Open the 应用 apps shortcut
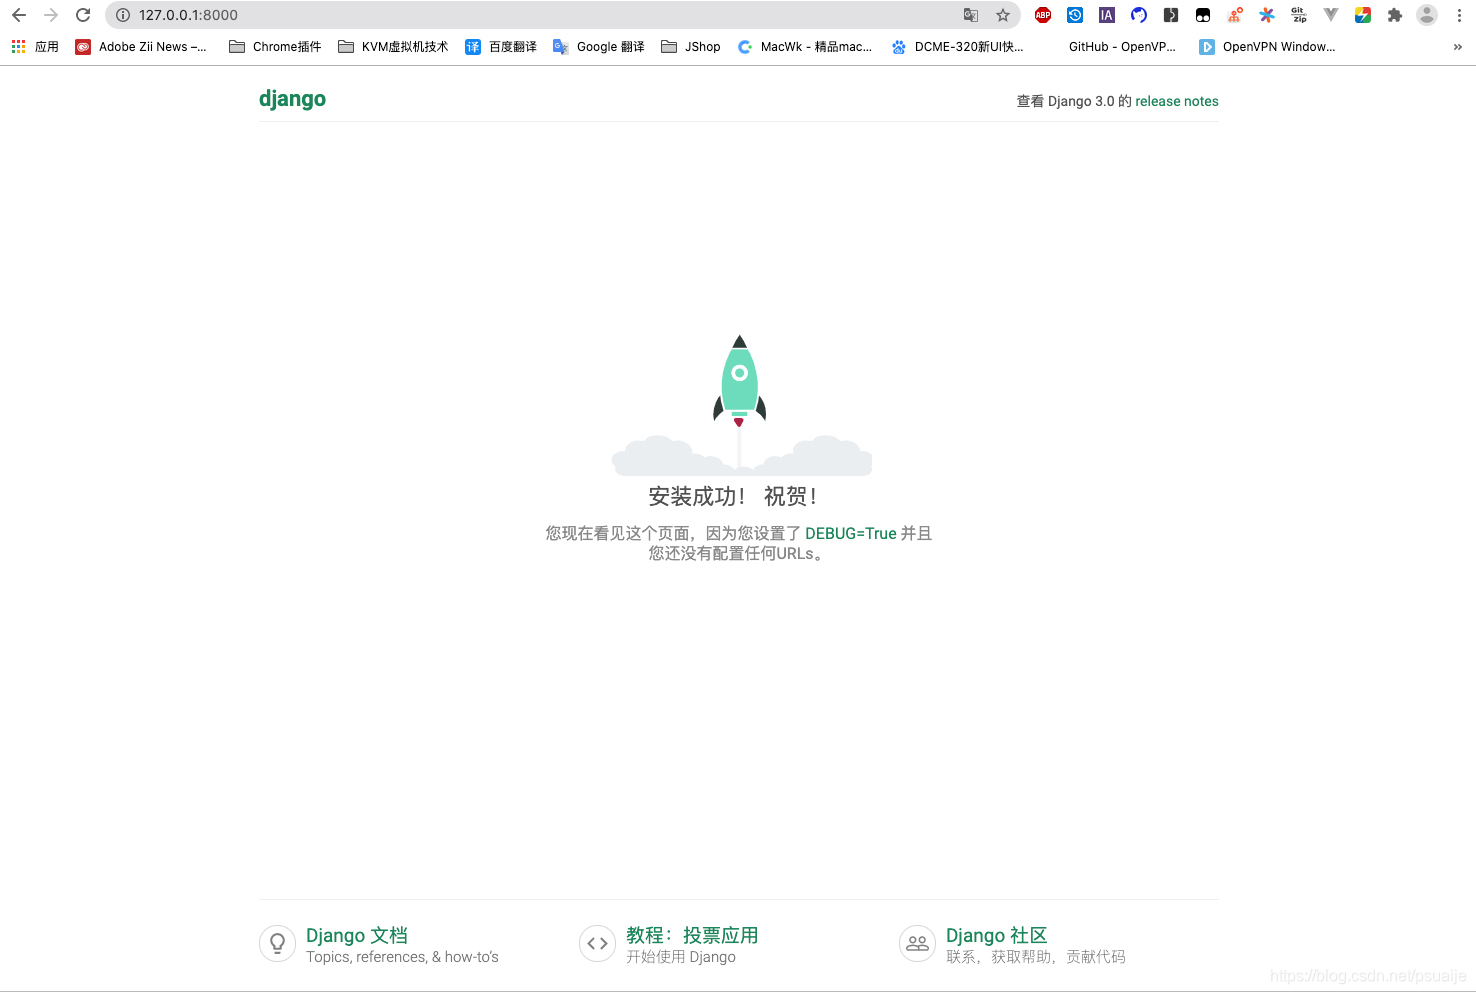 (35, 47)
